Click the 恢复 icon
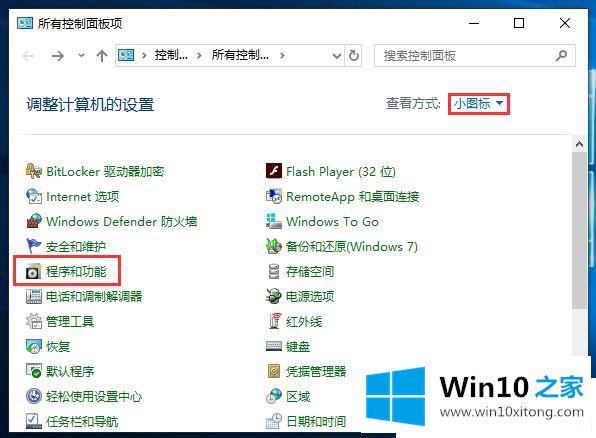The image size is (596, 438). (x=33, y=346)
